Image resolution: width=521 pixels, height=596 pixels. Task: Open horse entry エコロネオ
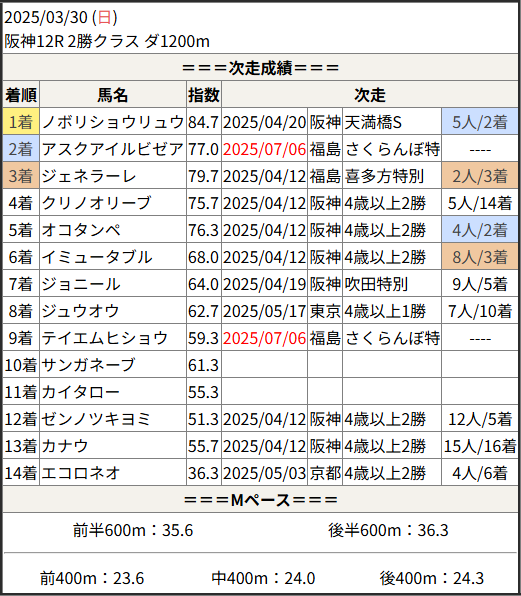pyautogui.click(x=81, y=473)
